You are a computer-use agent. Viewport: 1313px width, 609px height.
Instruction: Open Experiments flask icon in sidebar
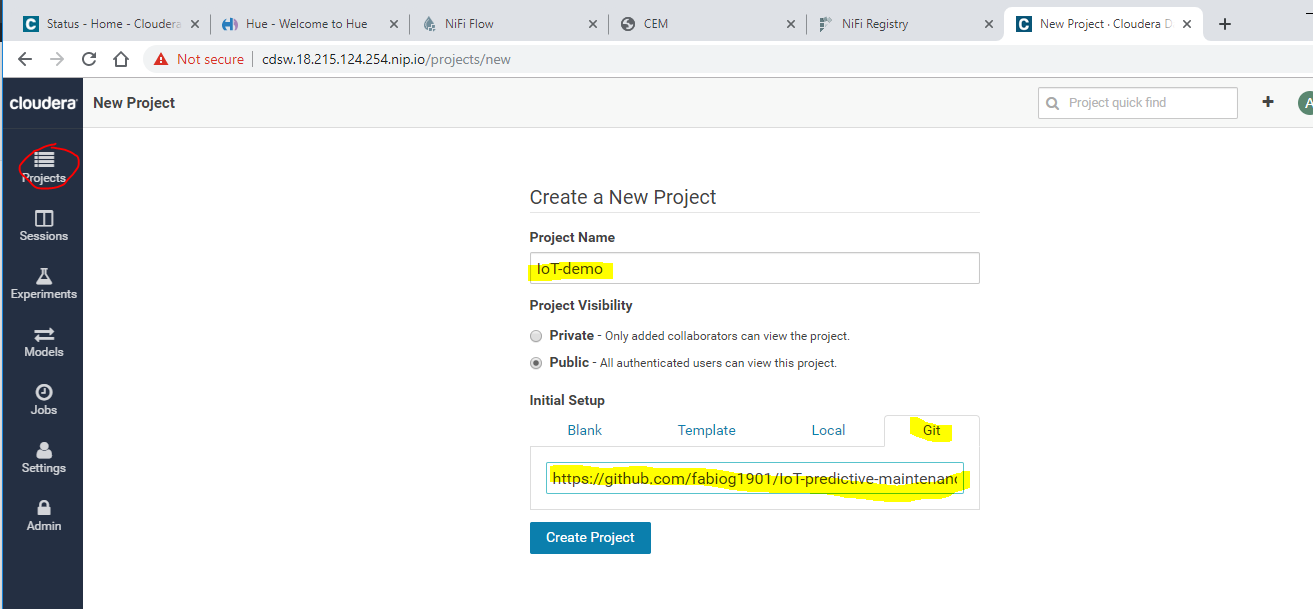tap(44, 276)
